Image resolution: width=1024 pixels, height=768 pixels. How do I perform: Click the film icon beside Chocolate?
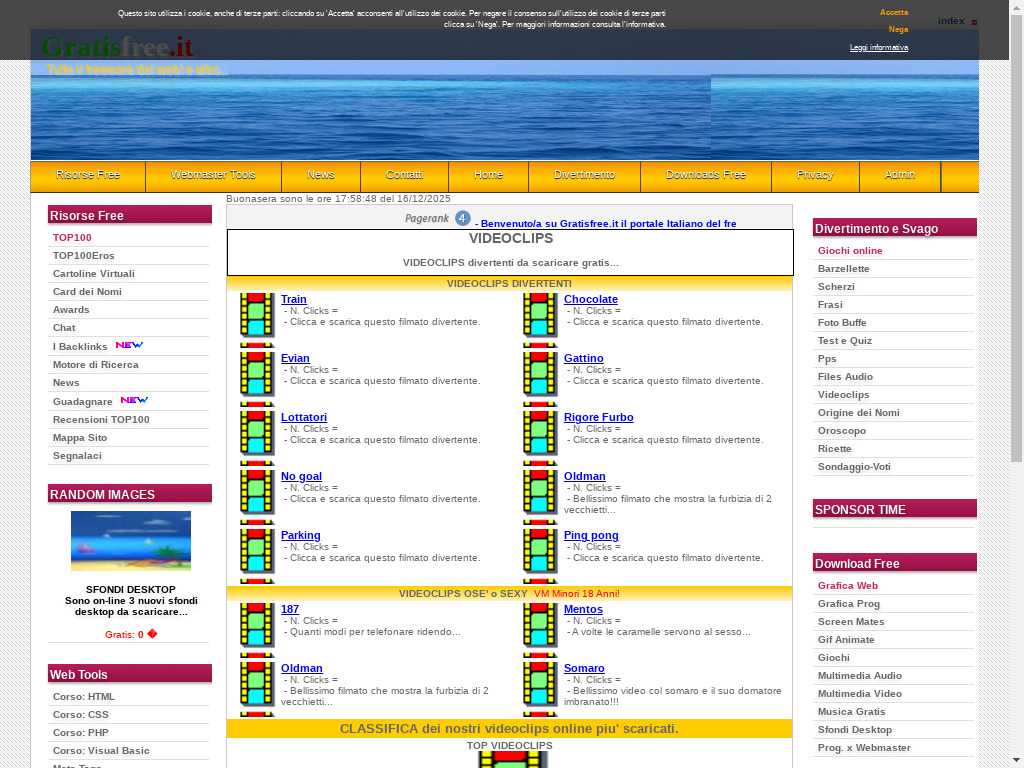point(540,315)
